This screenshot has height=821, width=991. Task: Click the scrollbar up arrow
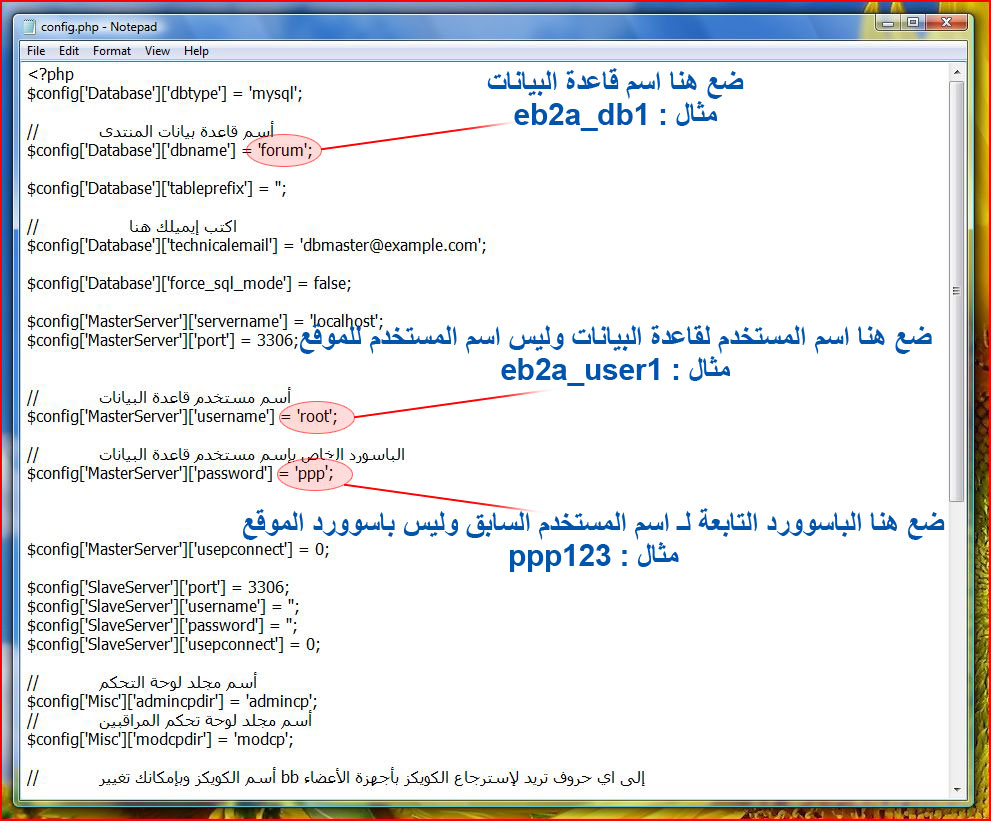[x=957, y=71]
